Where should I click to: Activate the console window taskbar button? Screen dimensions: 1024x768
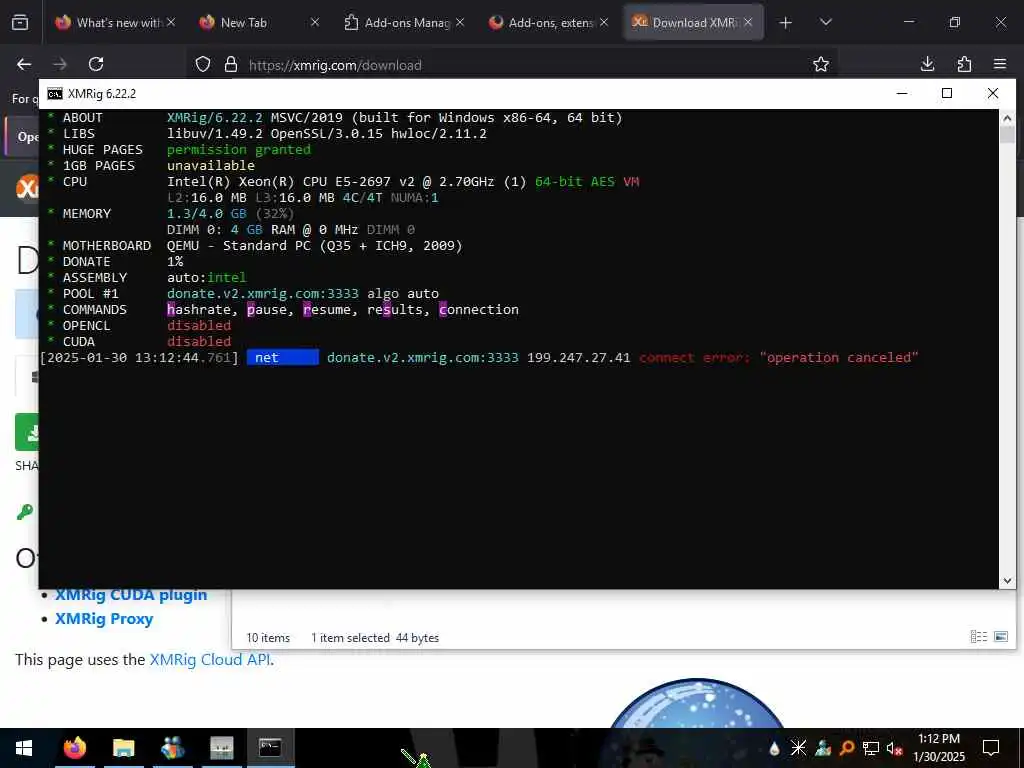270,748
